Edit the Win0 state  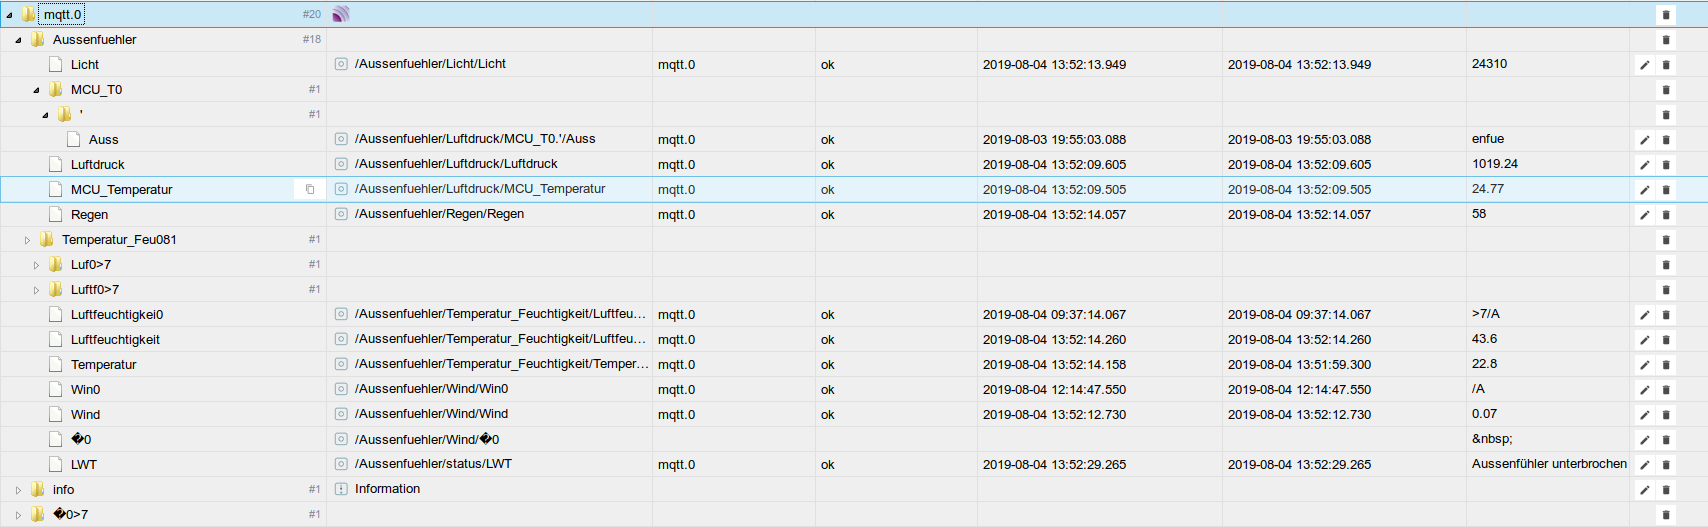[1644, 390]
